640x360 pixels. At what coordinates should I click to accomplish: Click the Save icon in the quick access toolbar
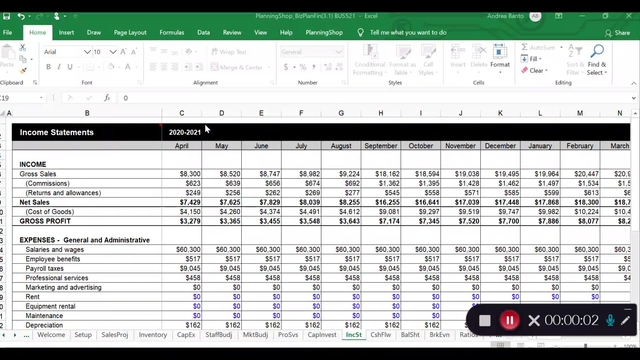[x=7, y=16]
